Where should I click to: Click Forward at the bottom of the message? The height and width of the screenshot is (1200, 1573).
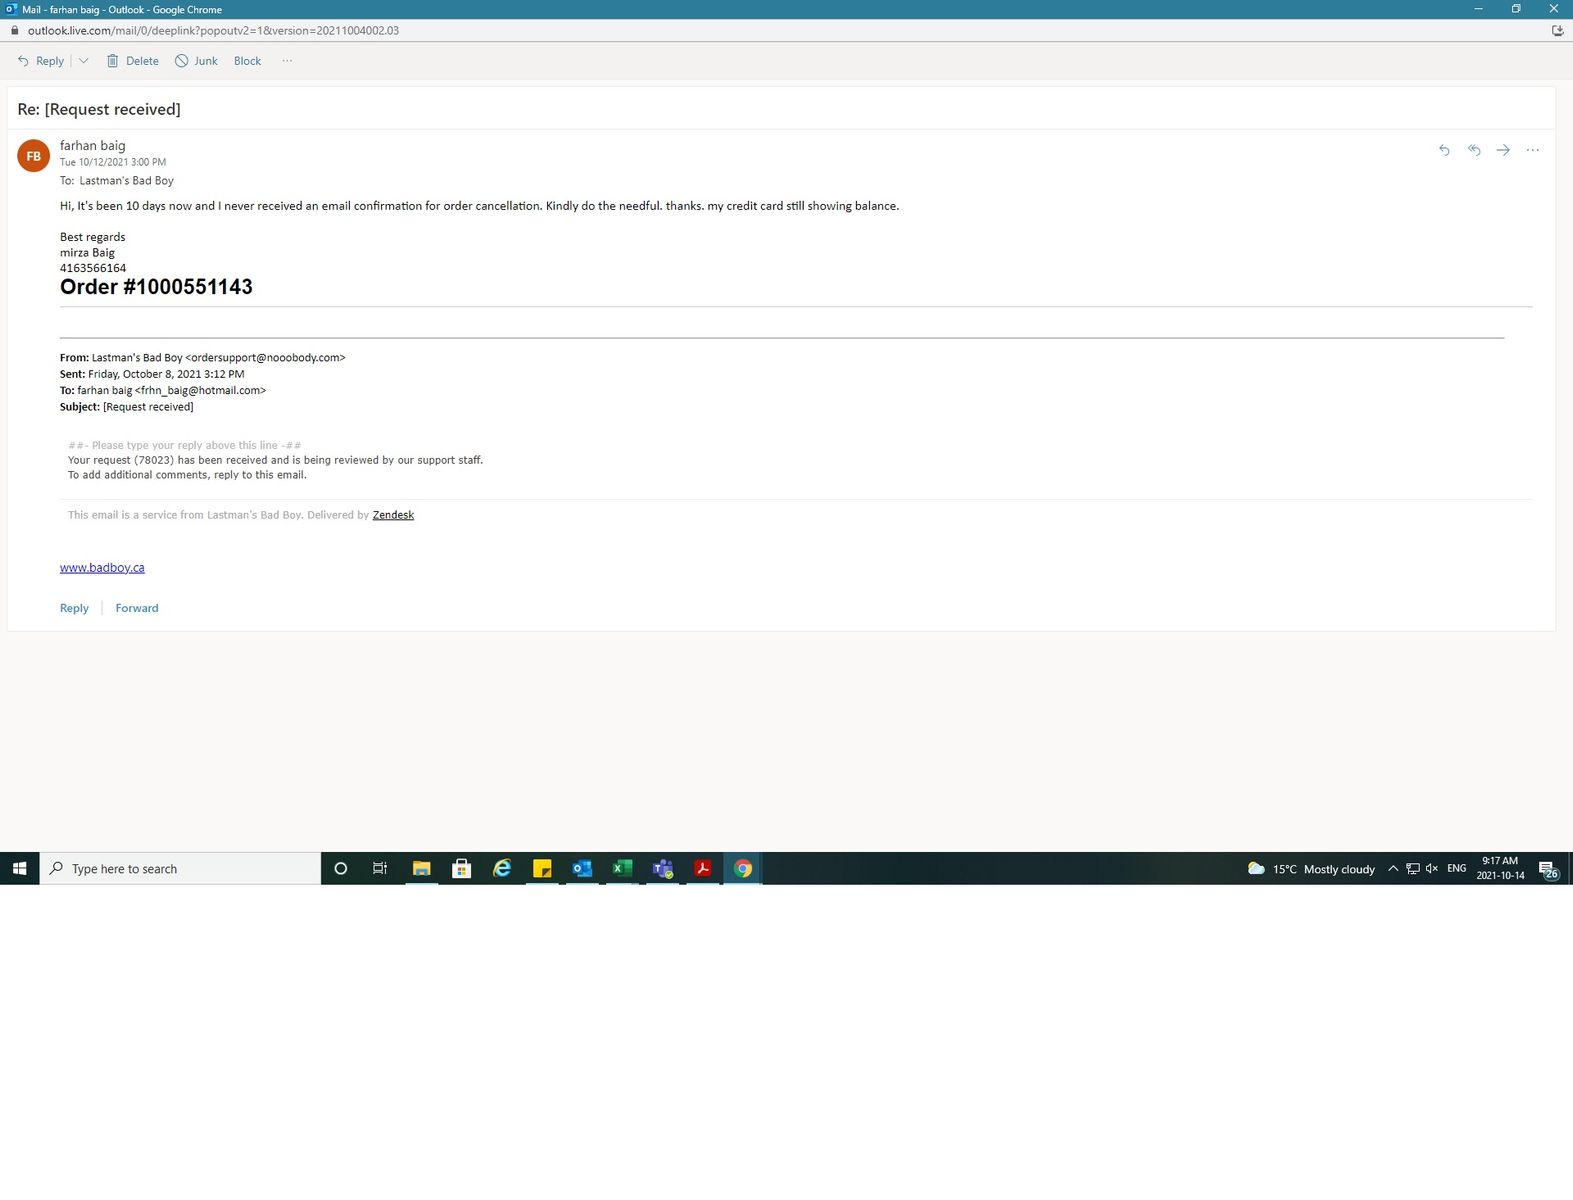tap(137, 608)
